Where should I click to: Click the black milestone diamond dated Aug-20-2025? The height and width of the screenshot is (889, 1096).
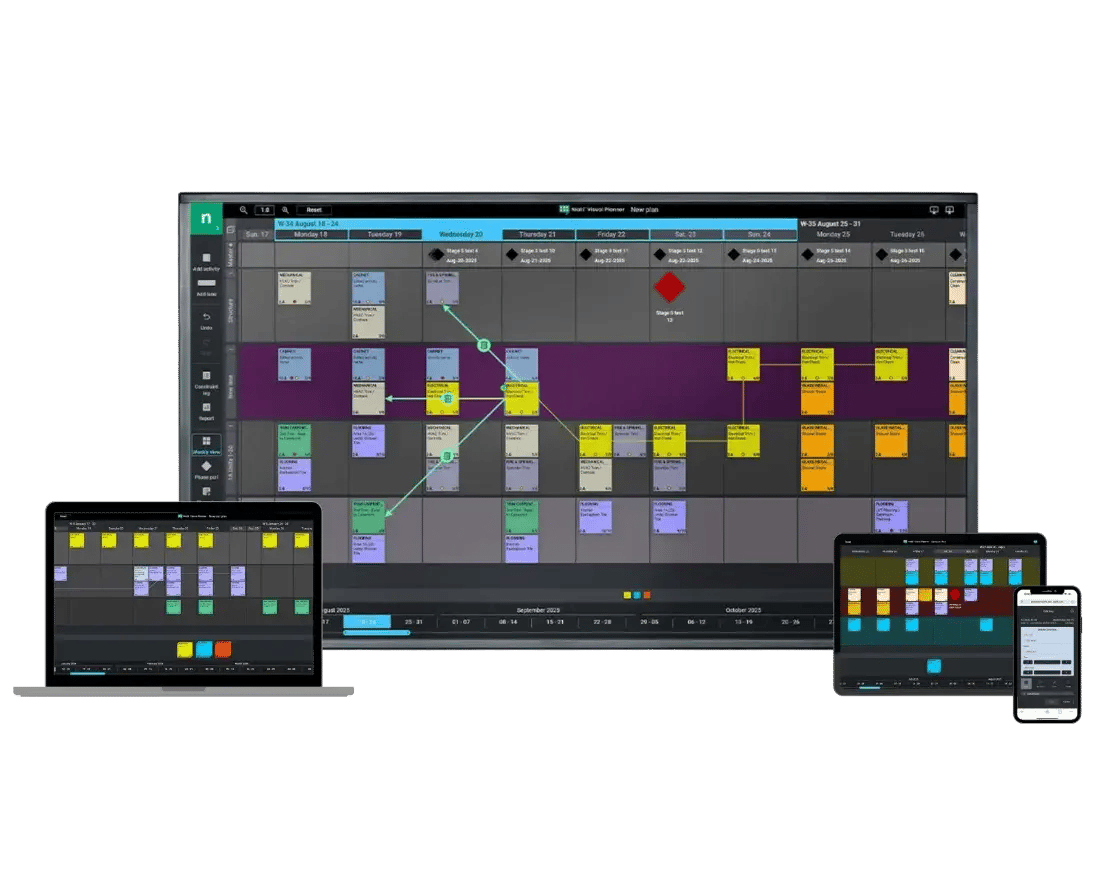coord(438,254)
